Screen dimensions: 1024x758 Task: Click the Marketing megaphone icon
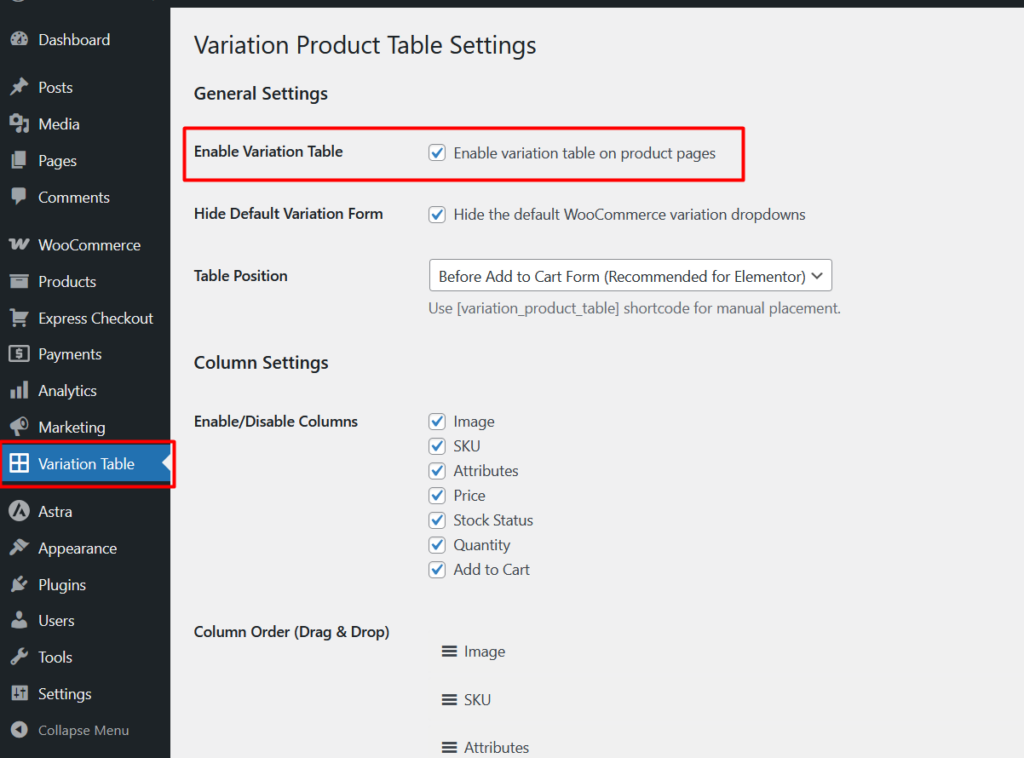click(x=18, y=427)
